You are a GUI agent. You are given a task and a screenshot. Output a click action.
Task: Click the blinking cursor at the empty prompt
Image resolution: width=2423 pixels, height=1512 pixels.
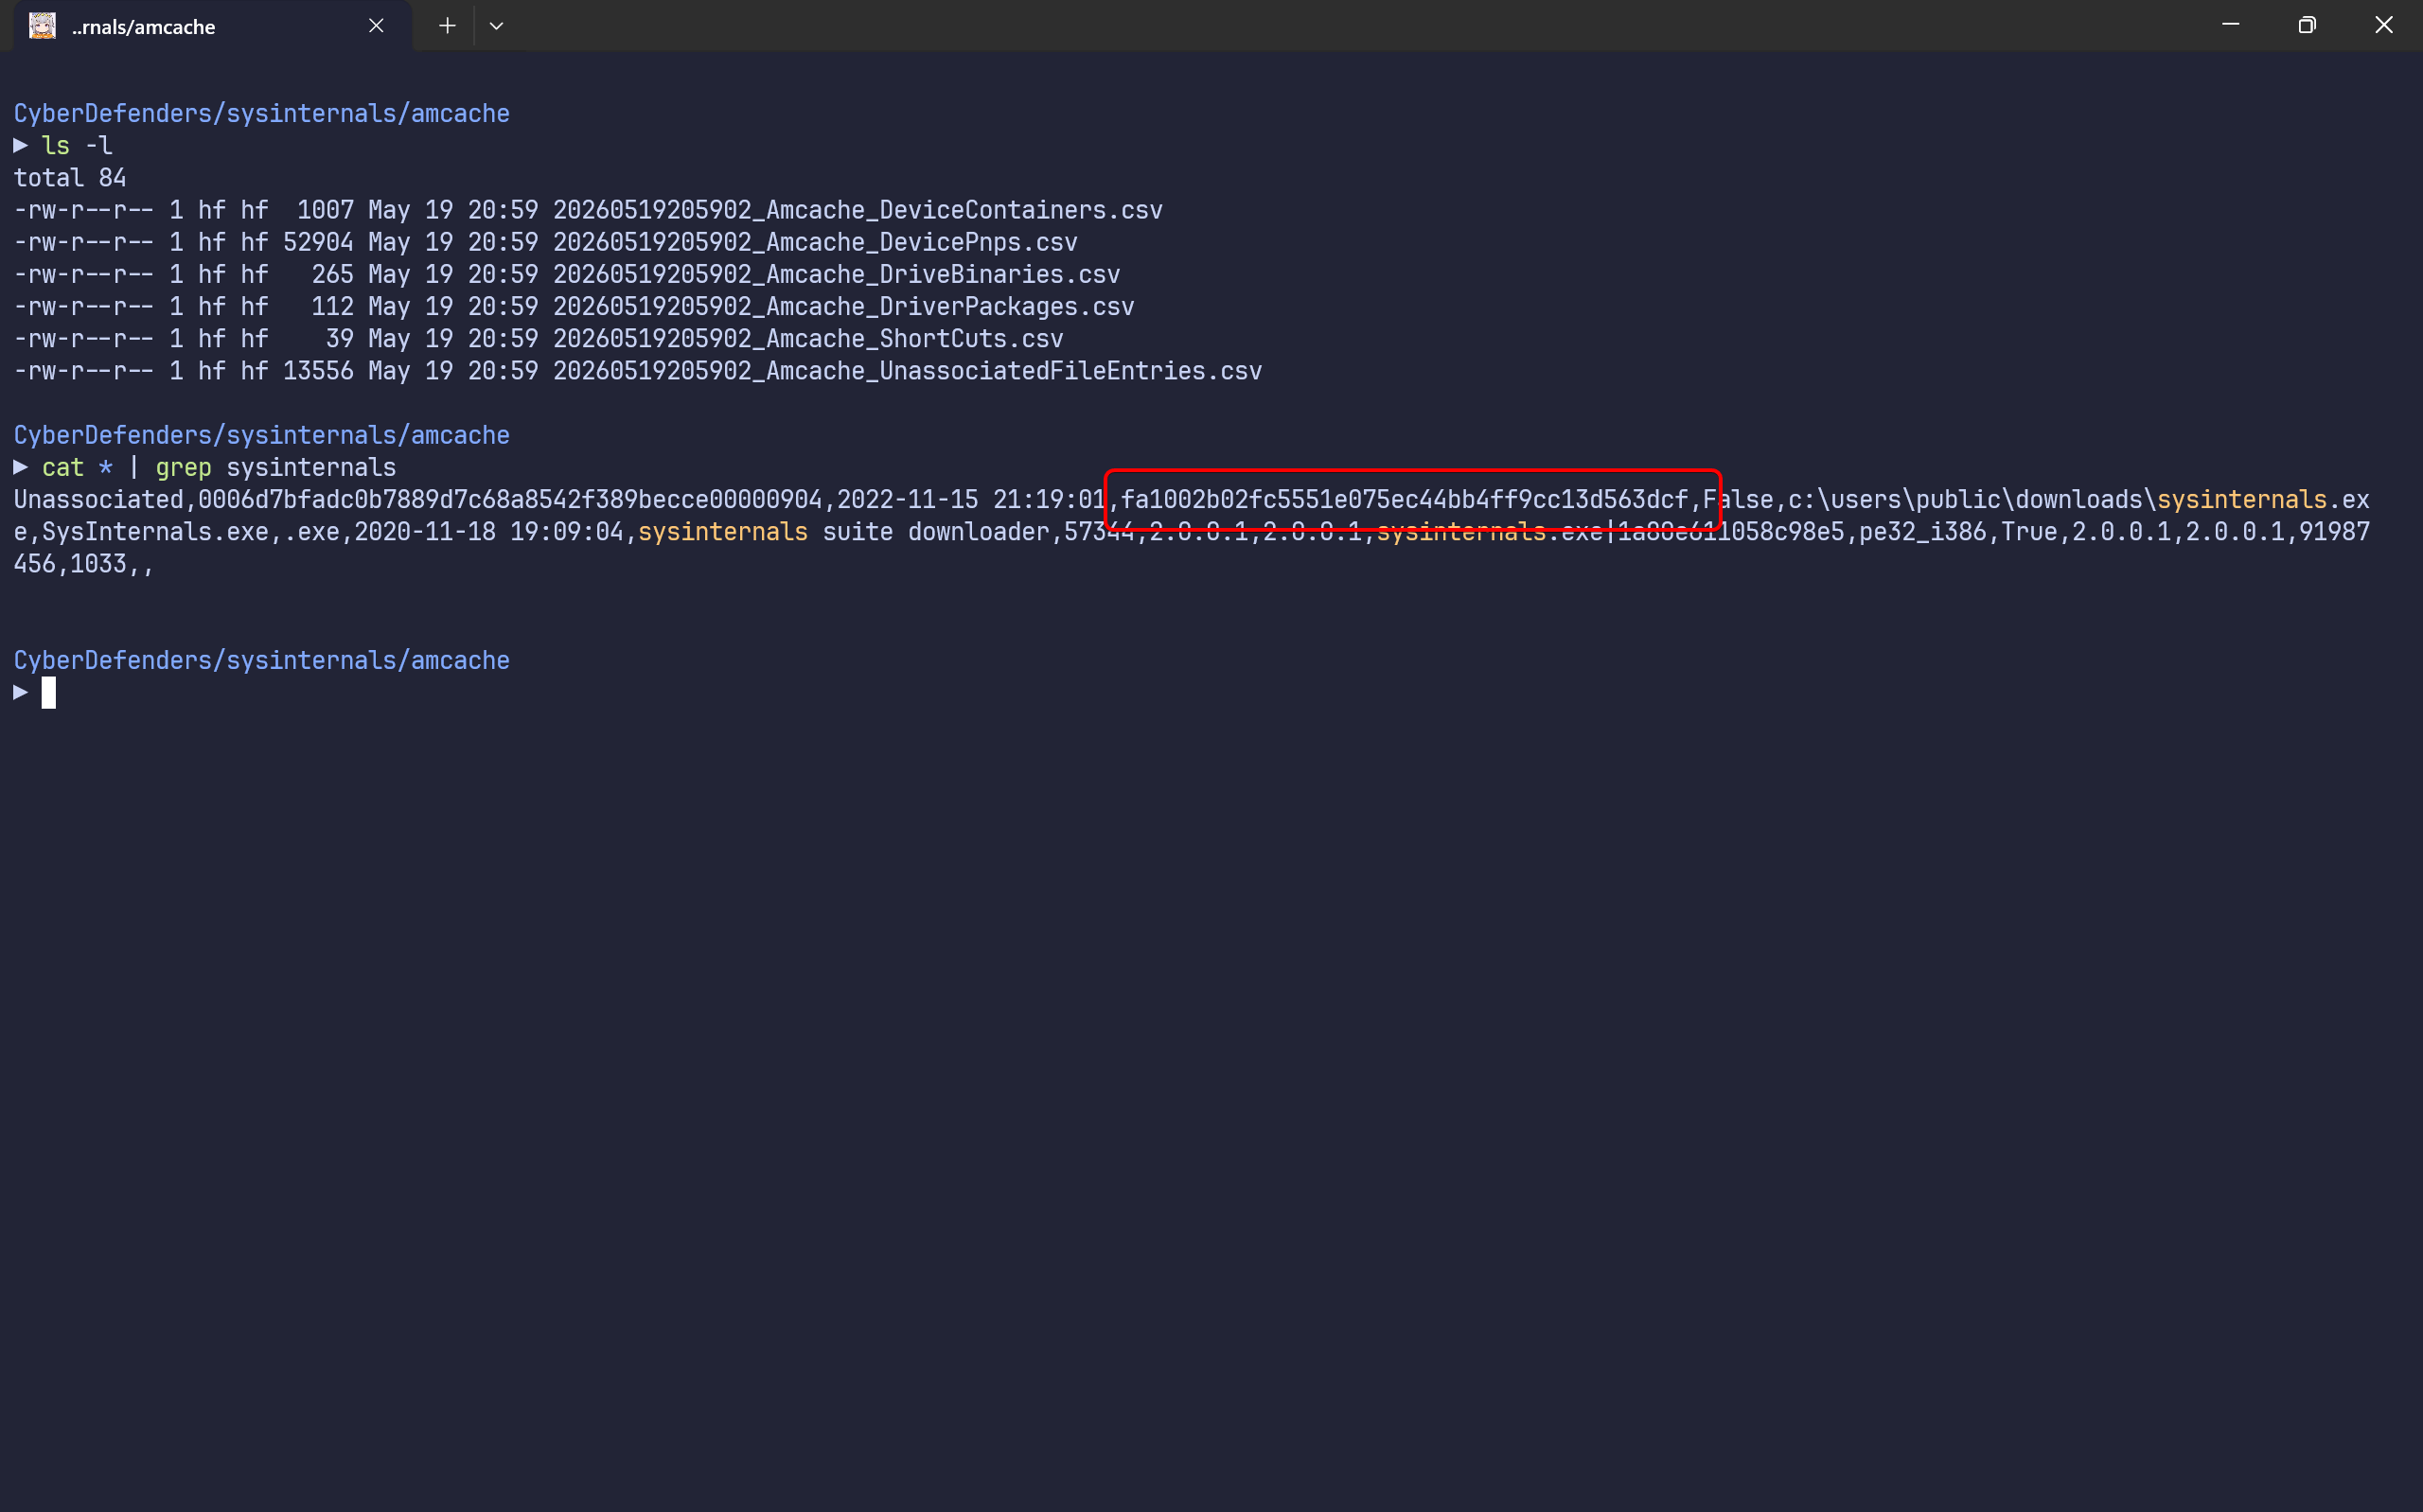pos(49,693)
